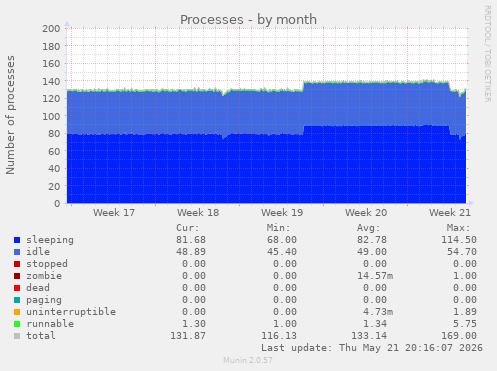
Task: Click sleeping minimum value 68.00
Action: tap(282, 240)
